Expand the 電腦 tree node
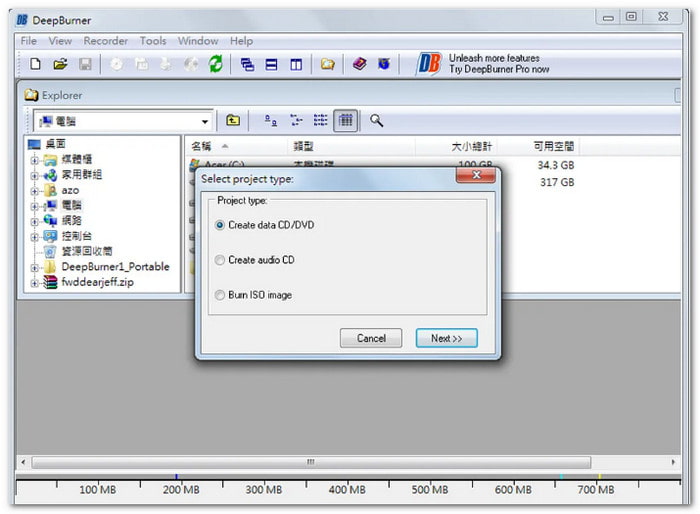This screenshot has height=514, width=700. tap(34, 206)
